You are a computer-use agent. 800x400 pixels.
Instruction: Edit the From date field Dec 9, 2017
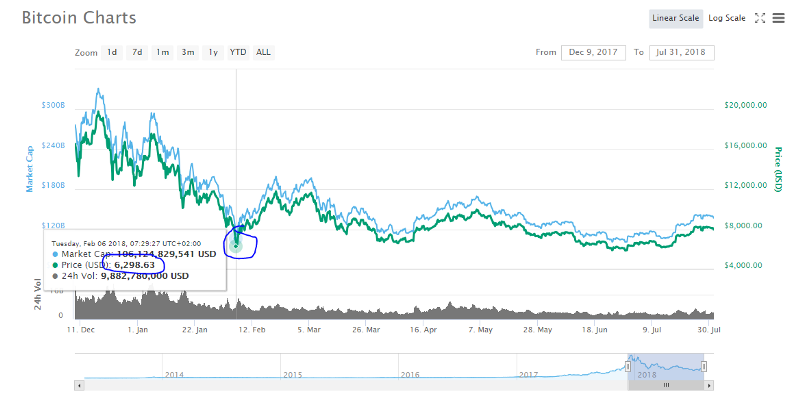(593, 53)
